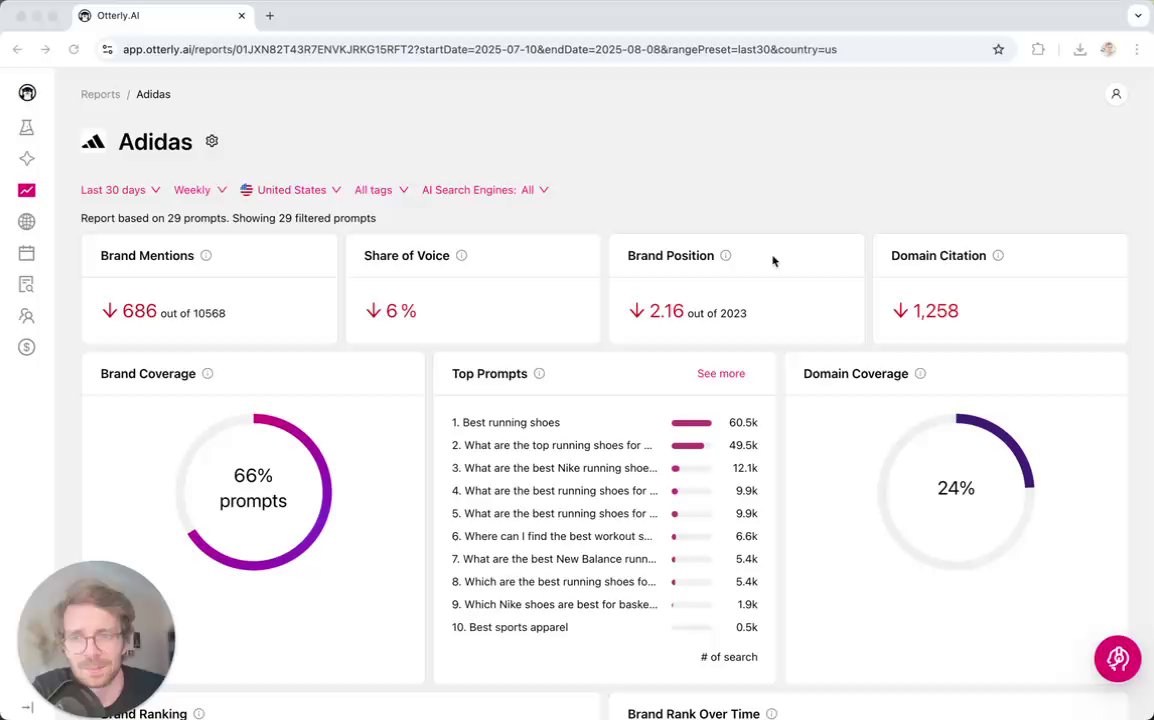Open the AI Search Engines filter

click(x=485, y=190)
